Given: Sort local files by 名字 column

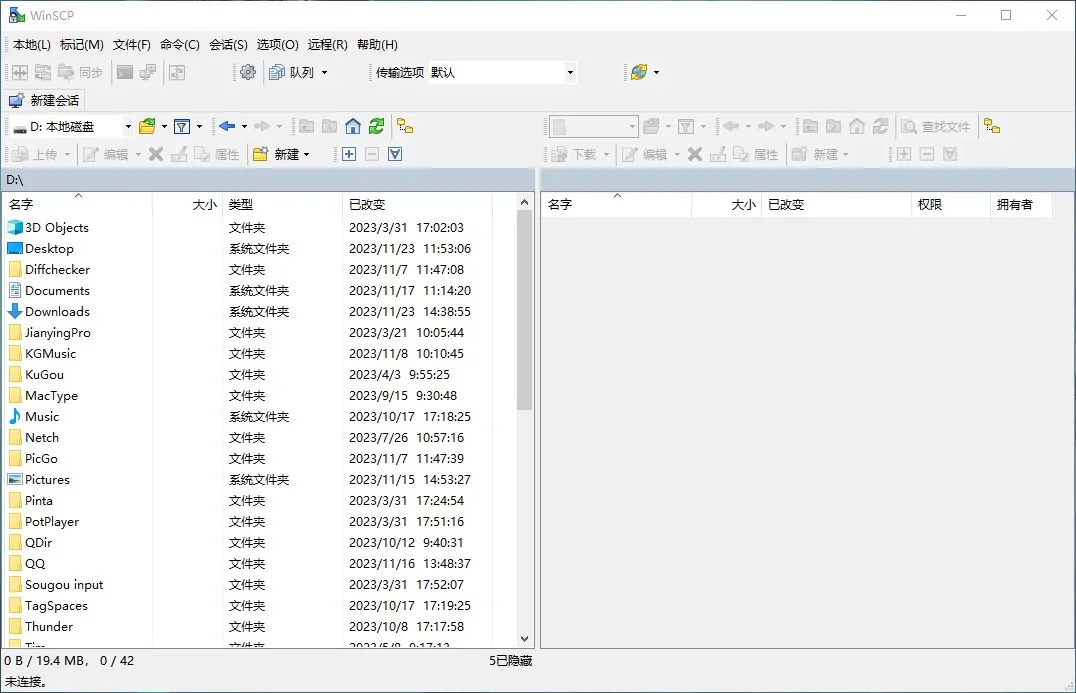Looking at the screenshot, I should (x=77, y=204).
